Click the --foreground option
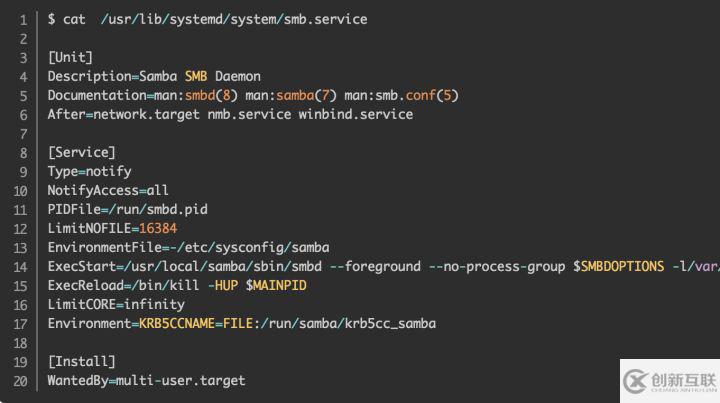Screen dimensions: 720x403 [375, 267]
